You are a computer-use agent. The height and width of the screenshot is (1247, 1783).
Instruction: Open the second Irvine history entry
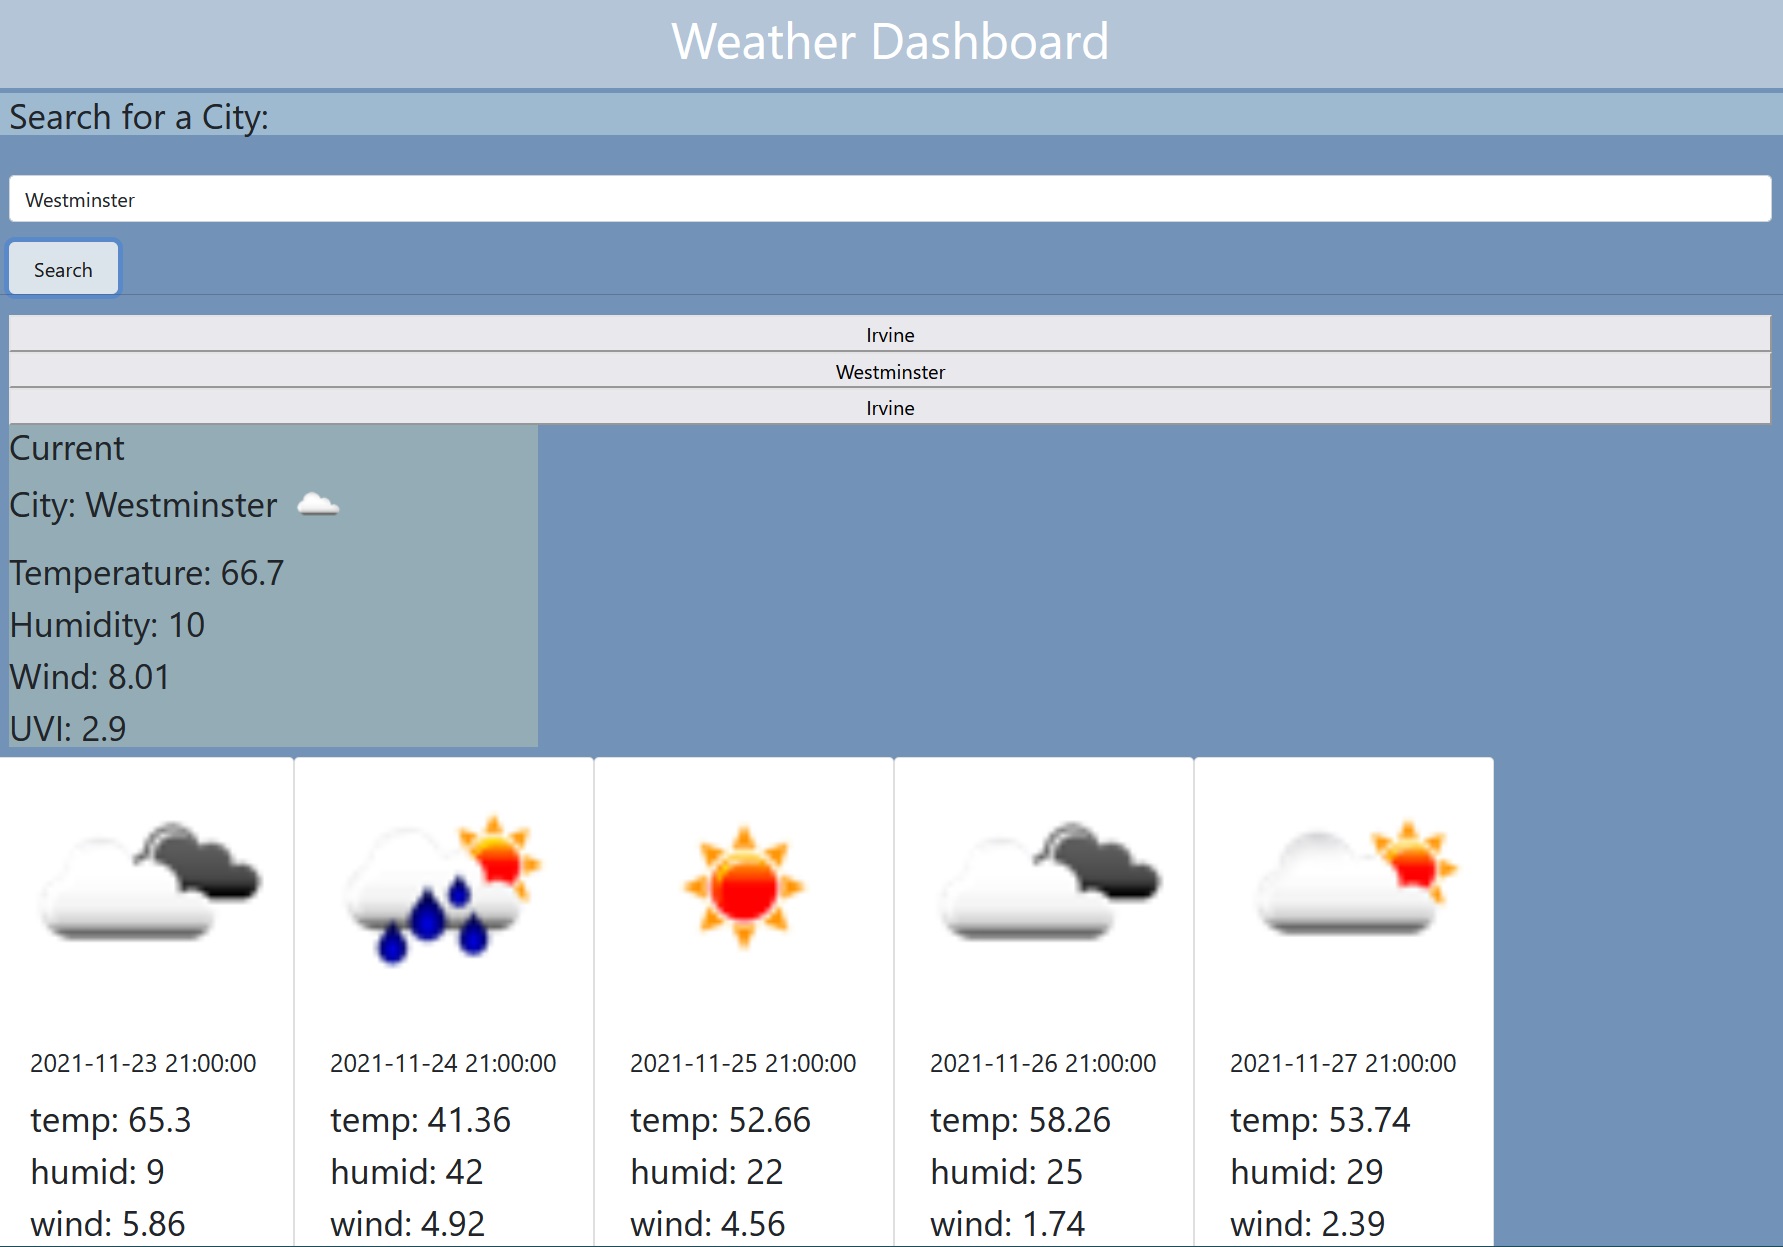click(x=890, y=407)
